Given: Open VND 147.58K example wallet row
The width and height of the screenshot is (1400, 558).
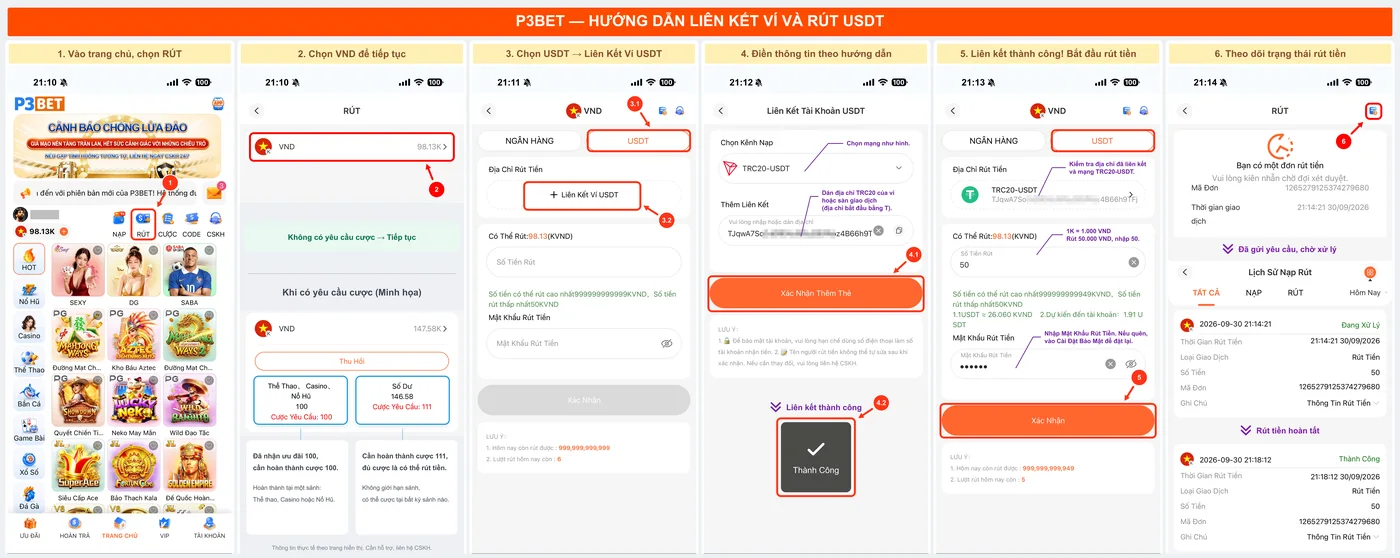Looking at the screenshot, I should click(351, 328).
